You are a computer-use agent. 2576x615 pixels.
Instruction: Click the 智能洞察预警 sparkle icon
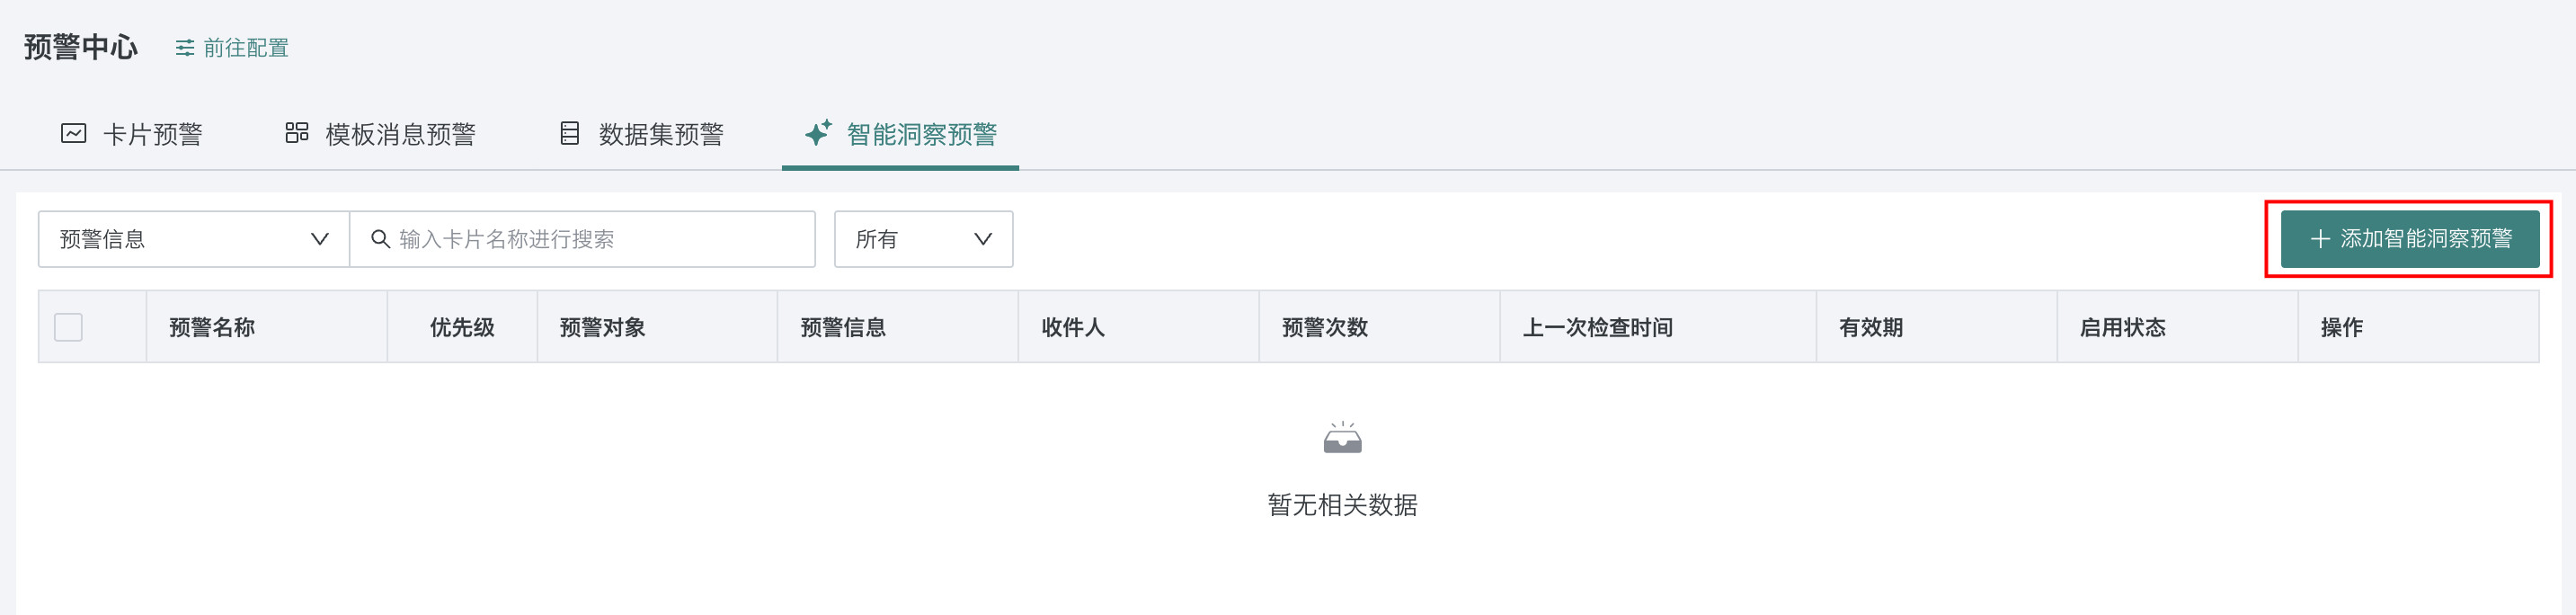click(818, 133)
